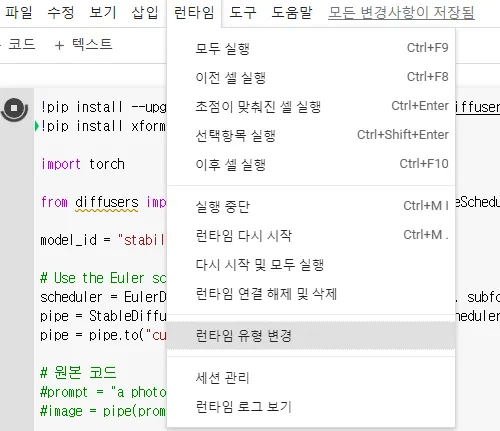
Task: Open 세션 관리 from the menu
Action: coord(311,378)
